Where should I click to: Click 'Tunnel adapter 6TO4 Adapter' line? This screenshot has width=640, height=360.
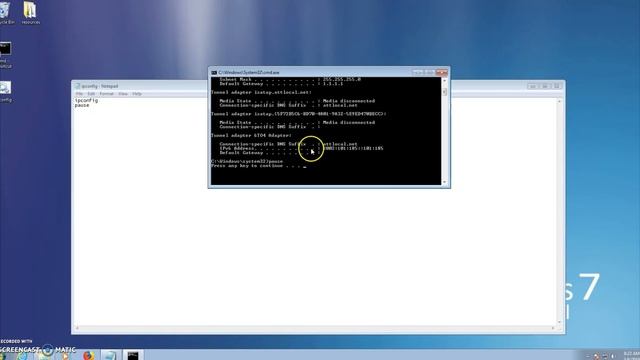click(x=251, y=136)
